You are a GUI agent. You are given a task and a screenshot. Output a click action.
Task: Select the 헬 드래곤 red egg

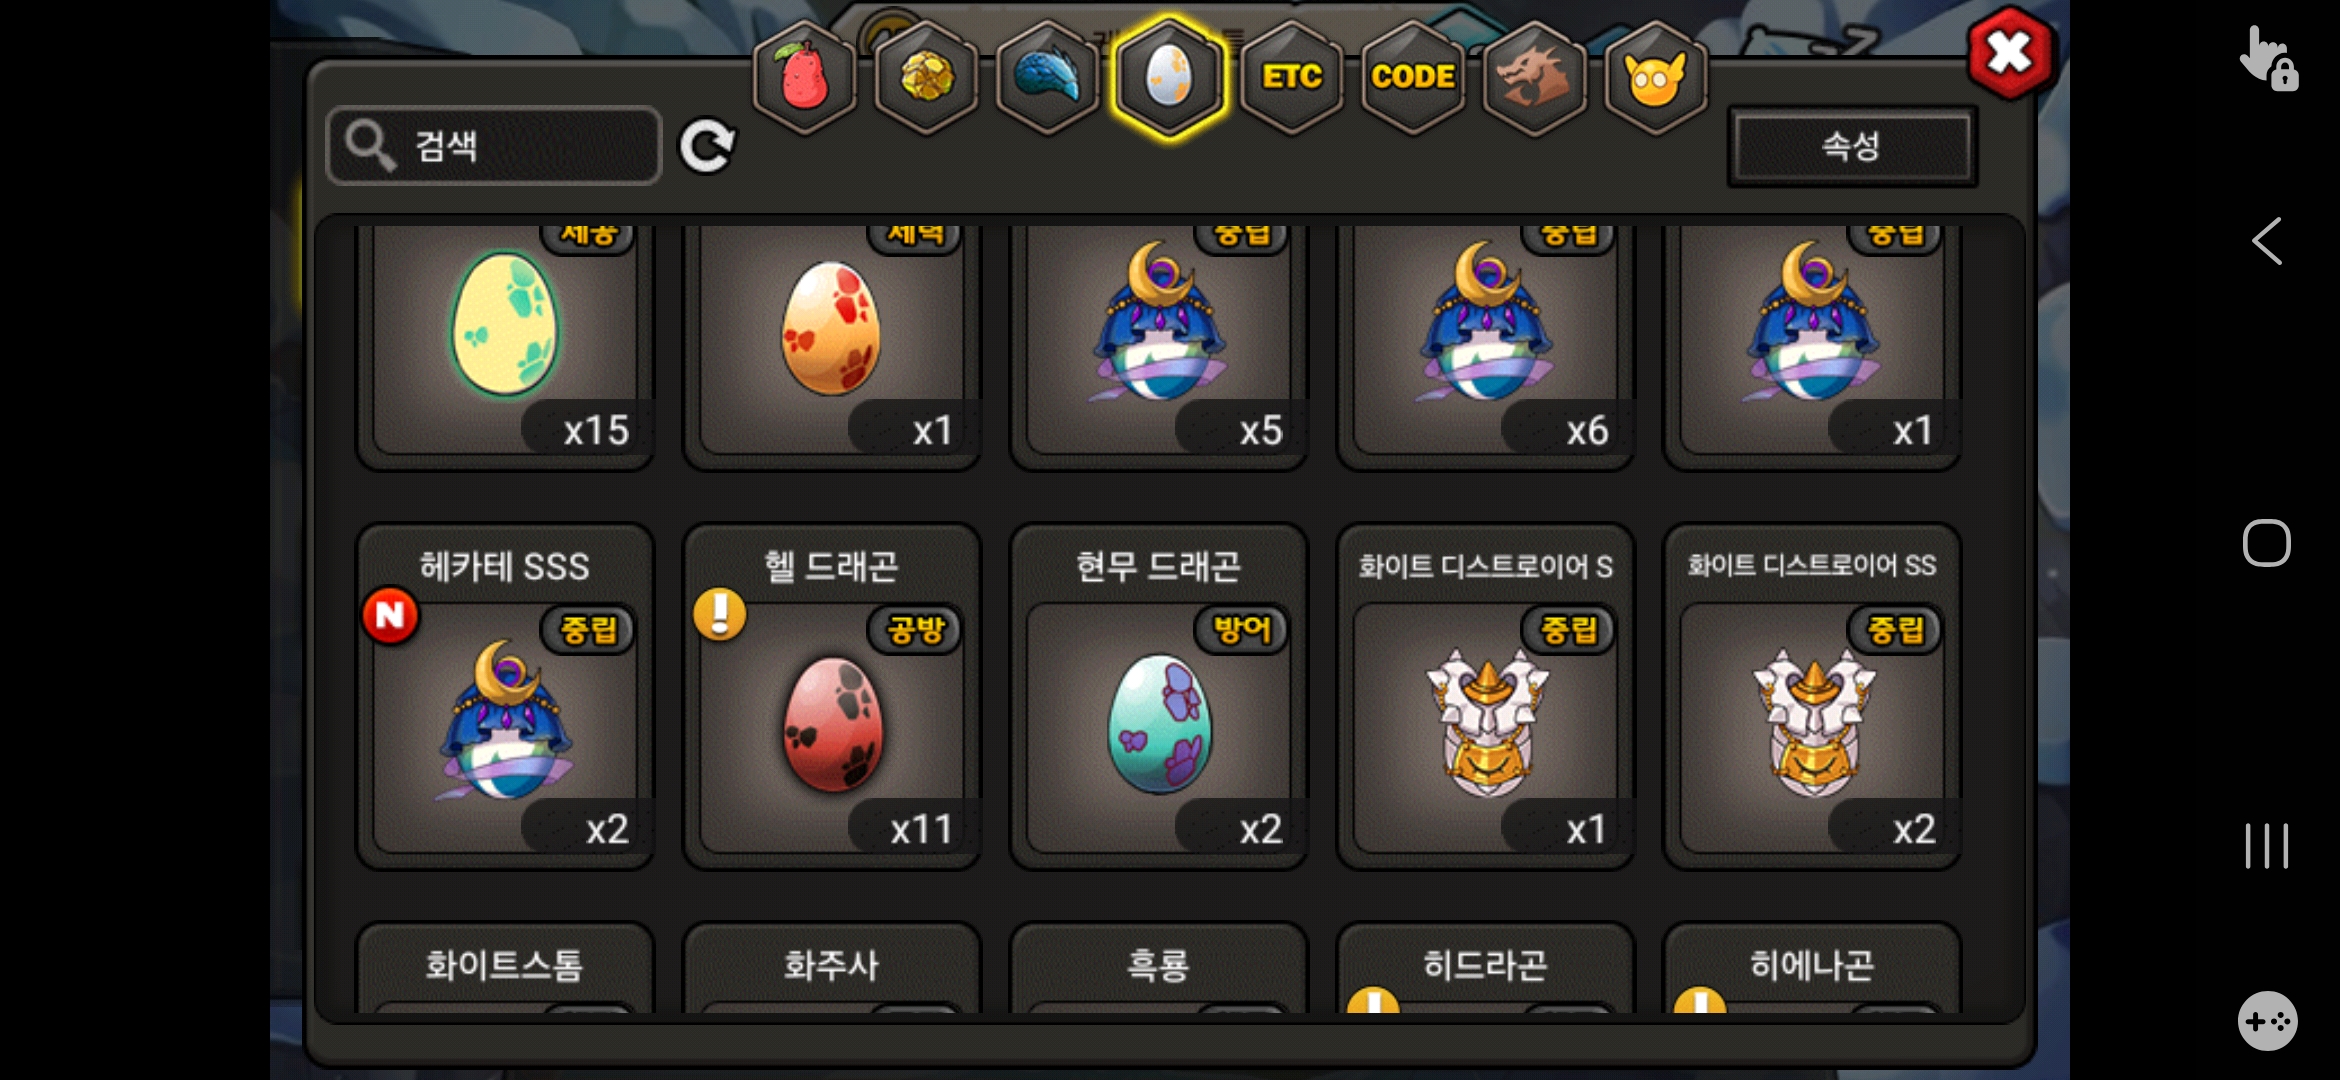click(x=831, y=697)
